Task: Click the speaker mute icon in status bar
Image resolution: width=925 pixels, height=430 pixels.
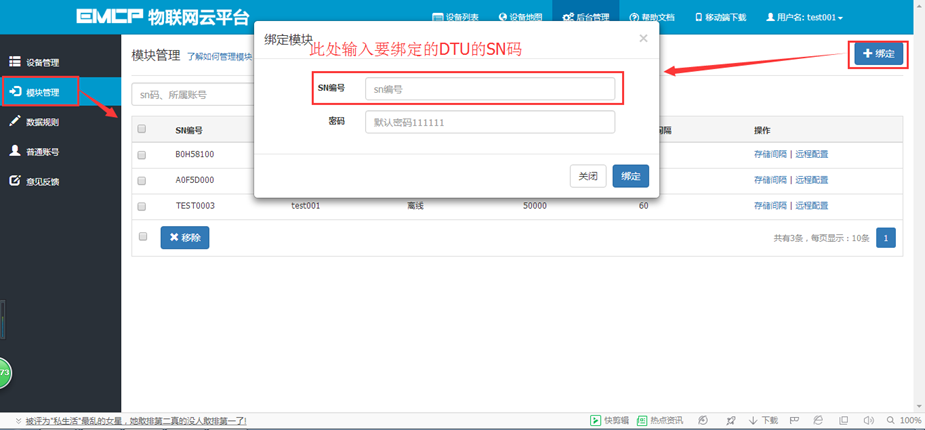Action: point(868,421)
